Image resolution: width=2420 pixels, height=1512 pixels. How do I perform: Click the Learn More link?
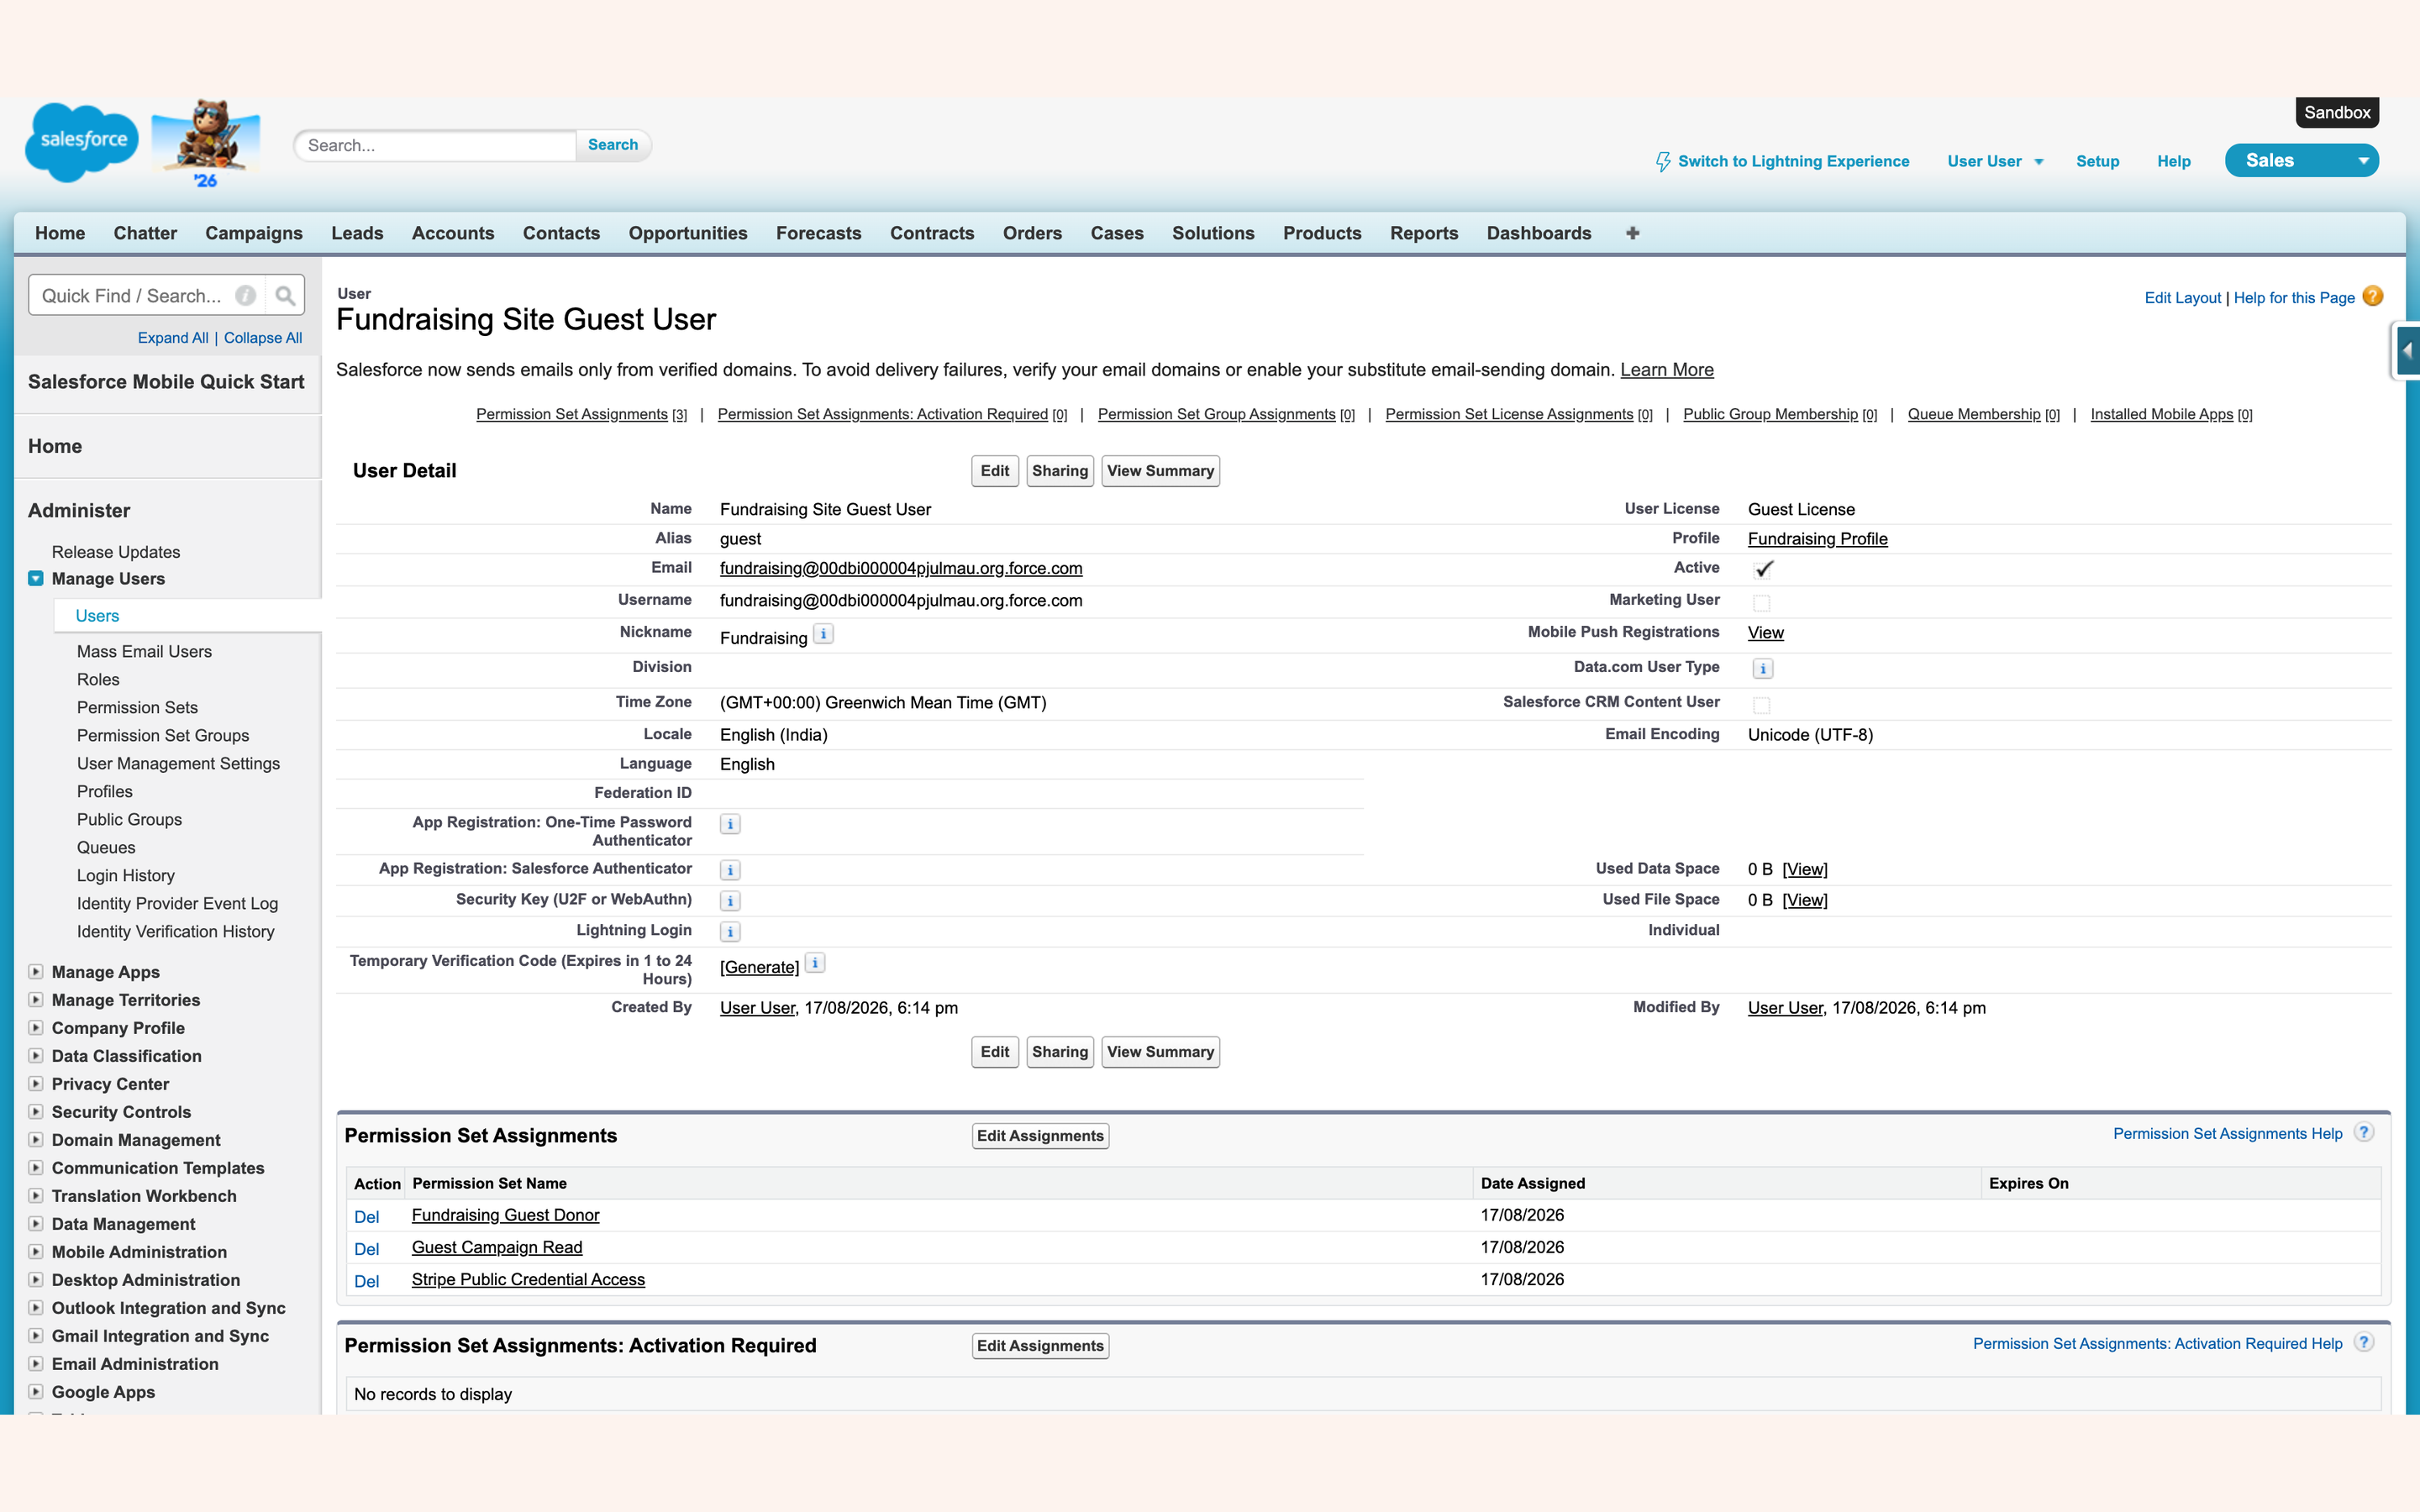[1667, 370]
